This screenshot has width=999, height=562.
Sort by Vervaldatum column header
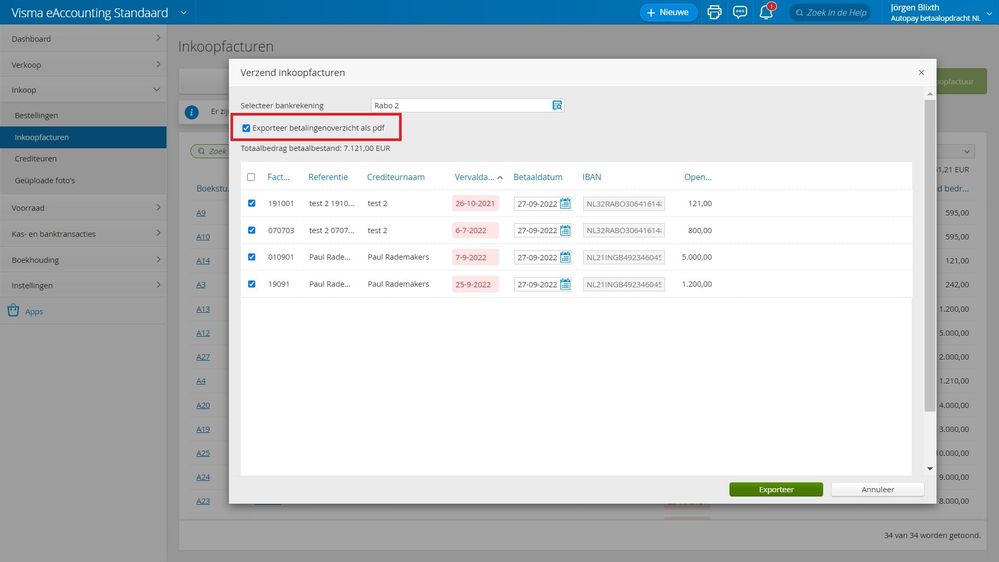click(475, 177)
